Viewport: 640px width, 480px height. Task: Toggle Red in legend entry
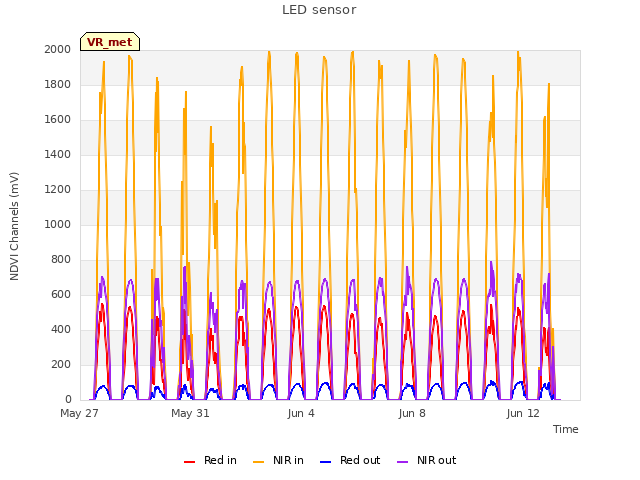pyautogui.click(x=210, y=460)
